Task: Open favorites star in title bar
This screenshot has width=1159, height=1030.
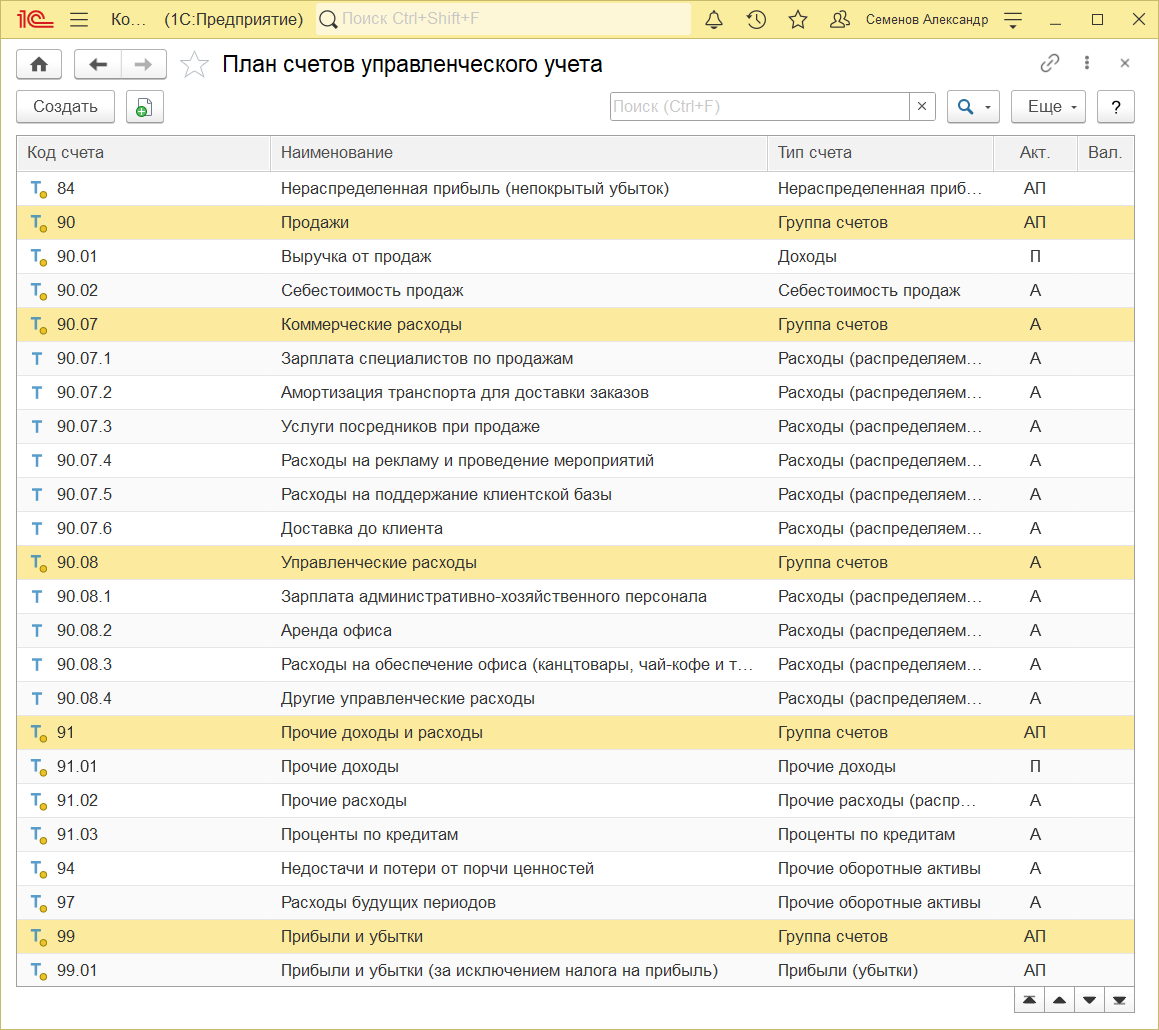Action: click(798, 19)
